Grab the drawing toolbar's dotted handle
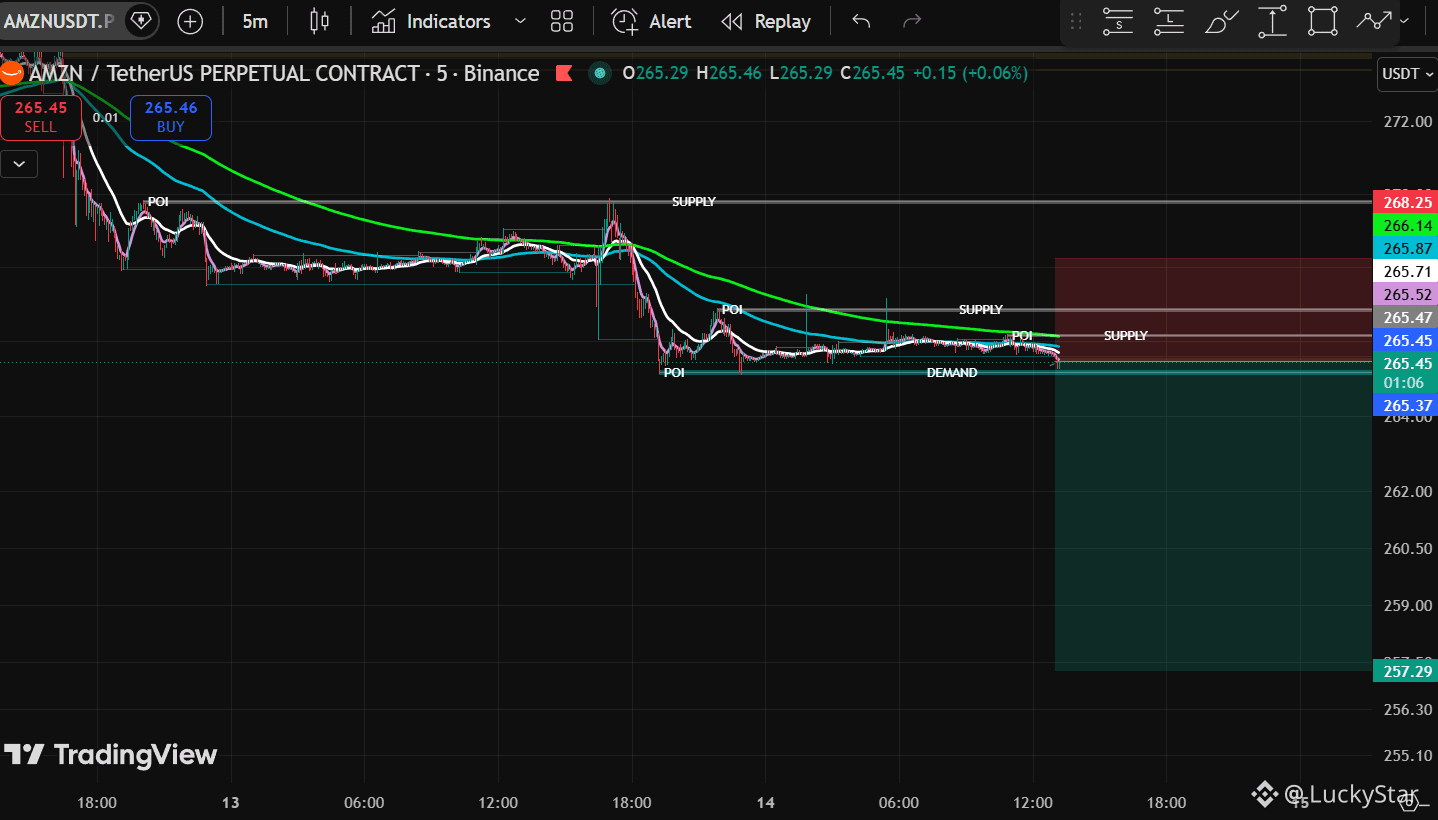The height and width of the screenshot is (820, 1438). click(x=1076, y=21)
